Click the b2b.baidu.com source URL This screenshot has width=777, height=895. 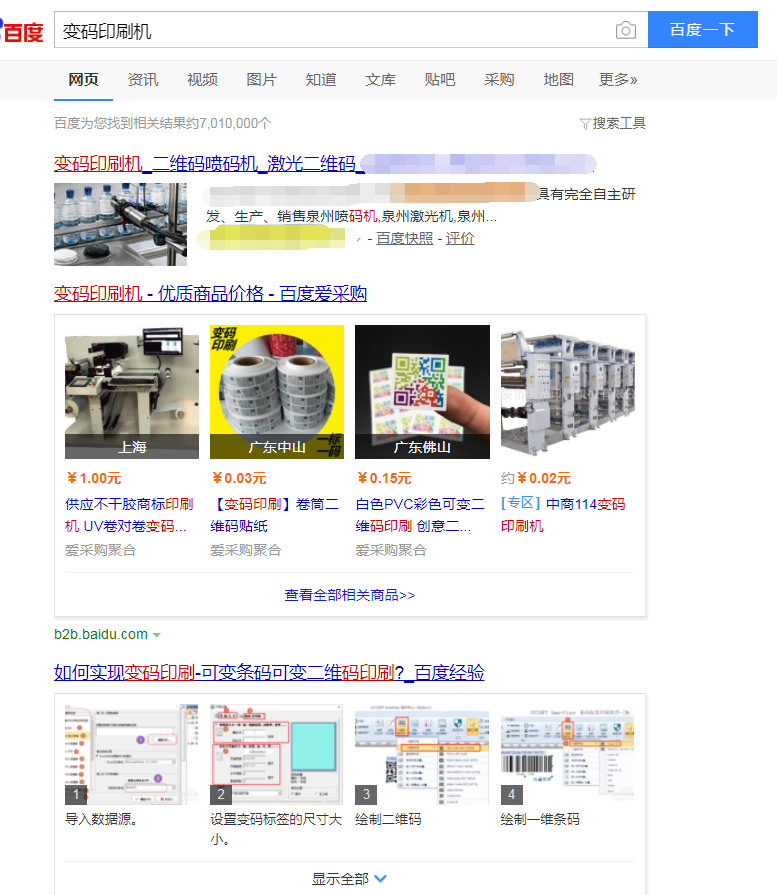pos(101,634)
